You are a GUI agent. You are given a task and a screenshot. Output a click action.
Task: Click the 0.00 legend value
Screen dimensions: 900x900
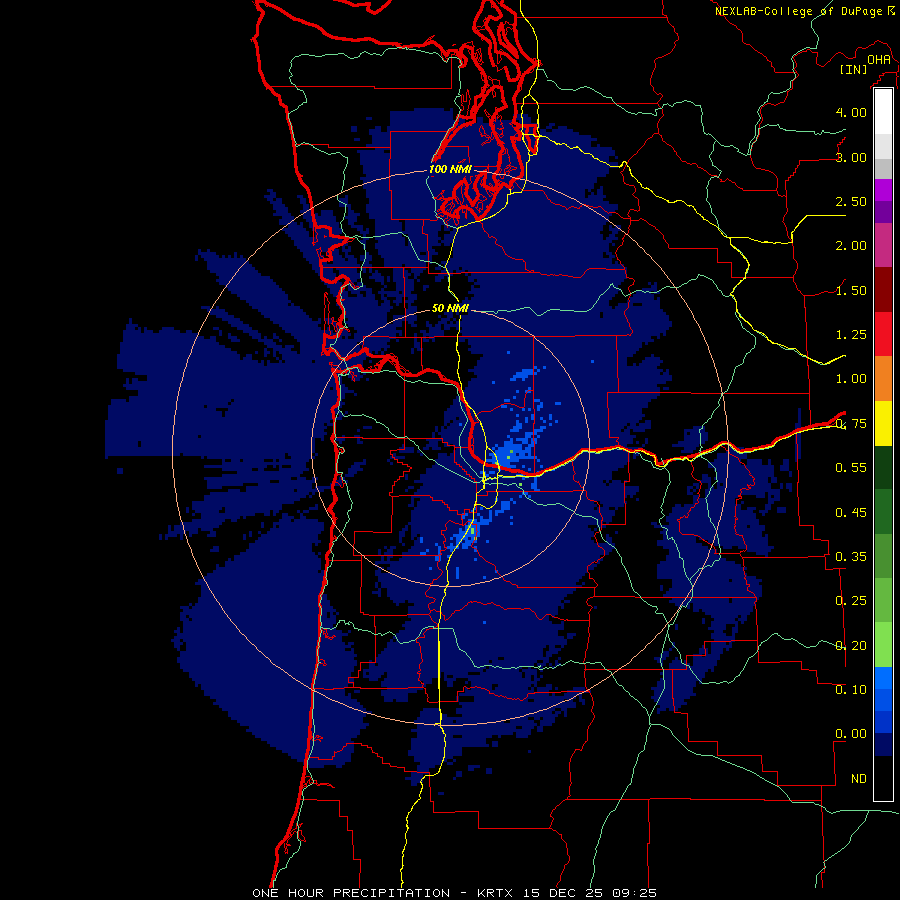click(851, 734)
